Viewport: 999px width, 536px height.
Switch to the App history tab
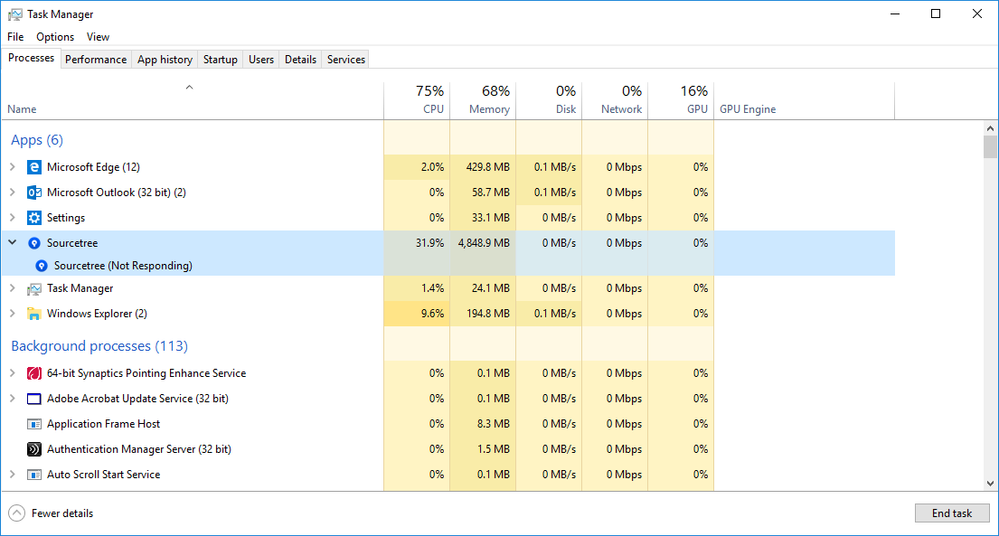pyautogui.click(x=165, y=59)
